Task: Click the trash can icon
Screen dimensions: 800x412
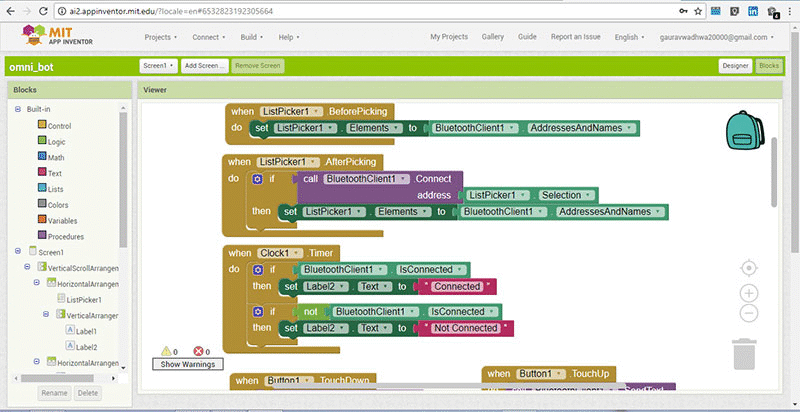Action: (744, 354)
